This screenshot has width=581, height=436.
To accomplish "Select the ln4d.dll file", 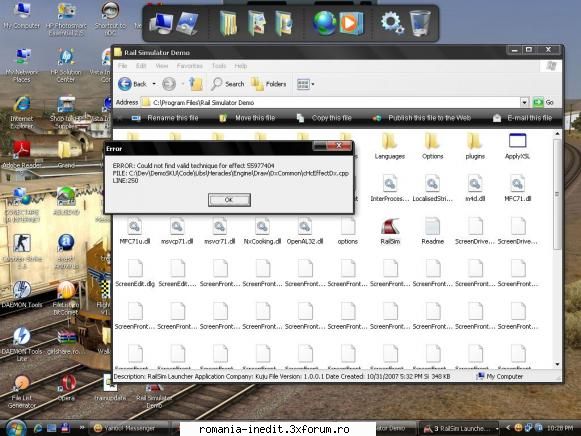I will click(x=475, y=189).
